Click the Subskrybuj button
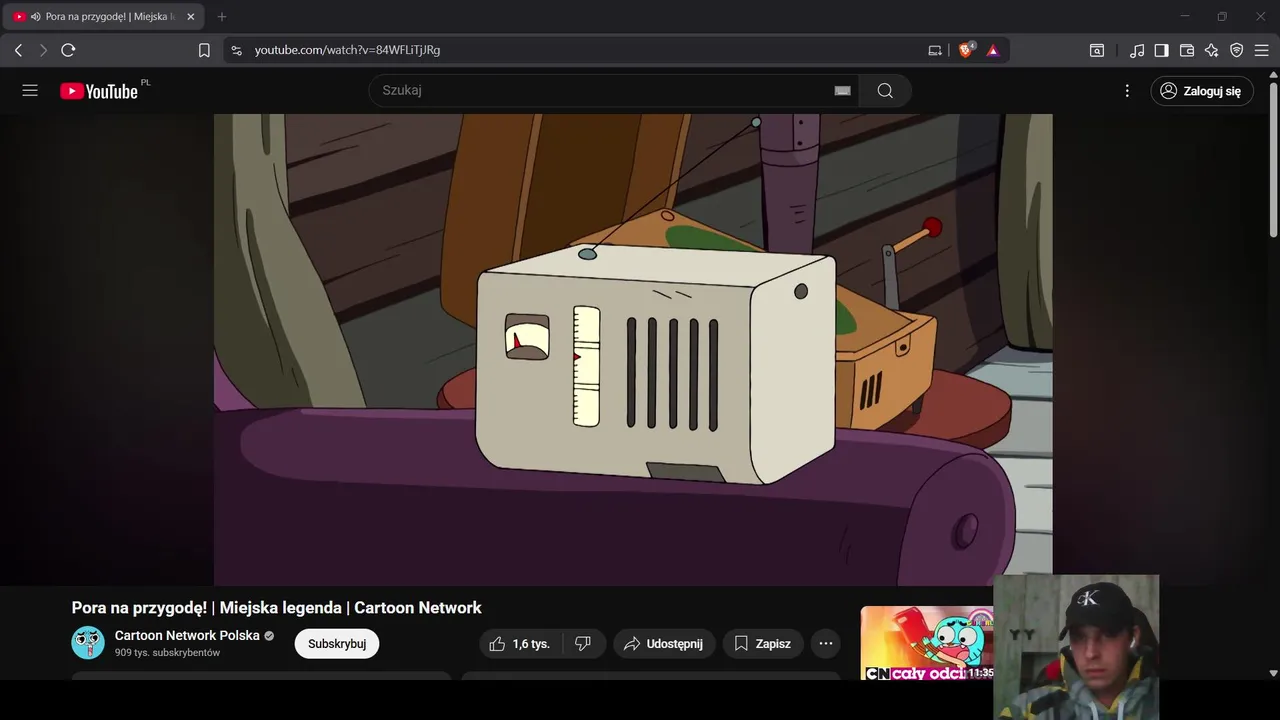The width and height of the screenshot is (1280, 720). [x=337, y=643]
